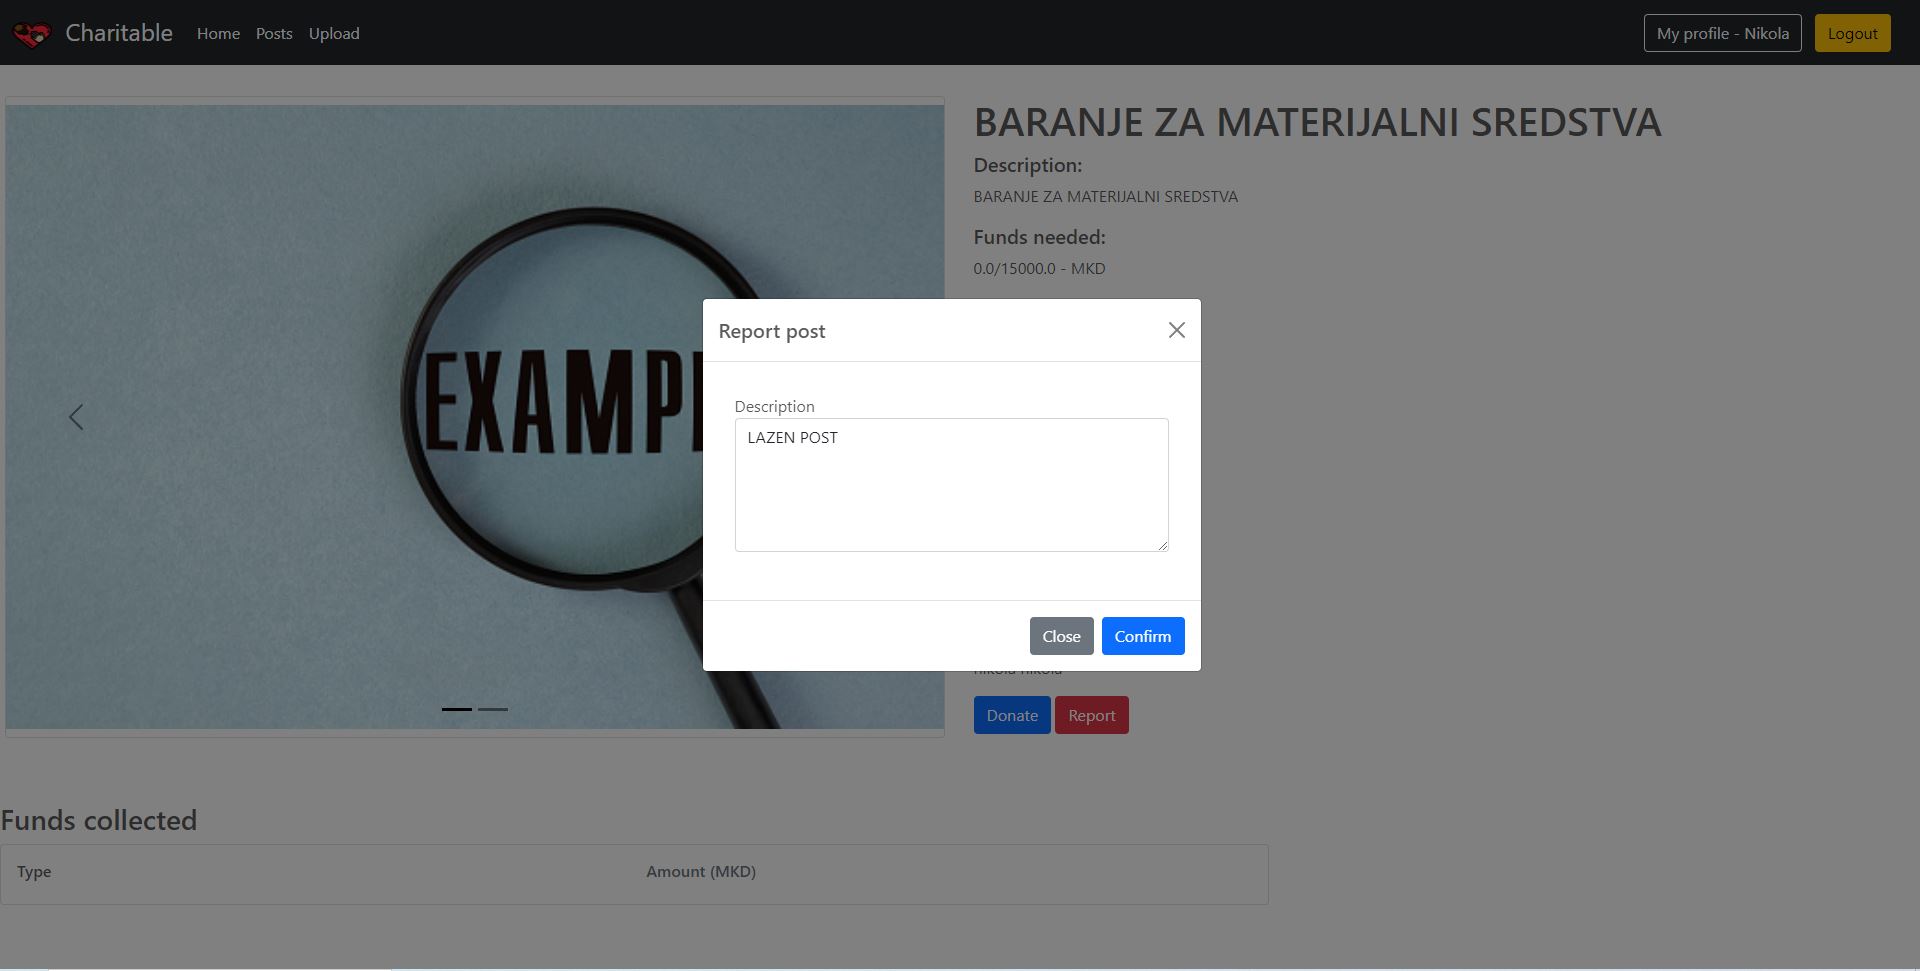Close the Report post dialog with X
Screen dimensions: 1920x971
click(x=1176, y=330)
